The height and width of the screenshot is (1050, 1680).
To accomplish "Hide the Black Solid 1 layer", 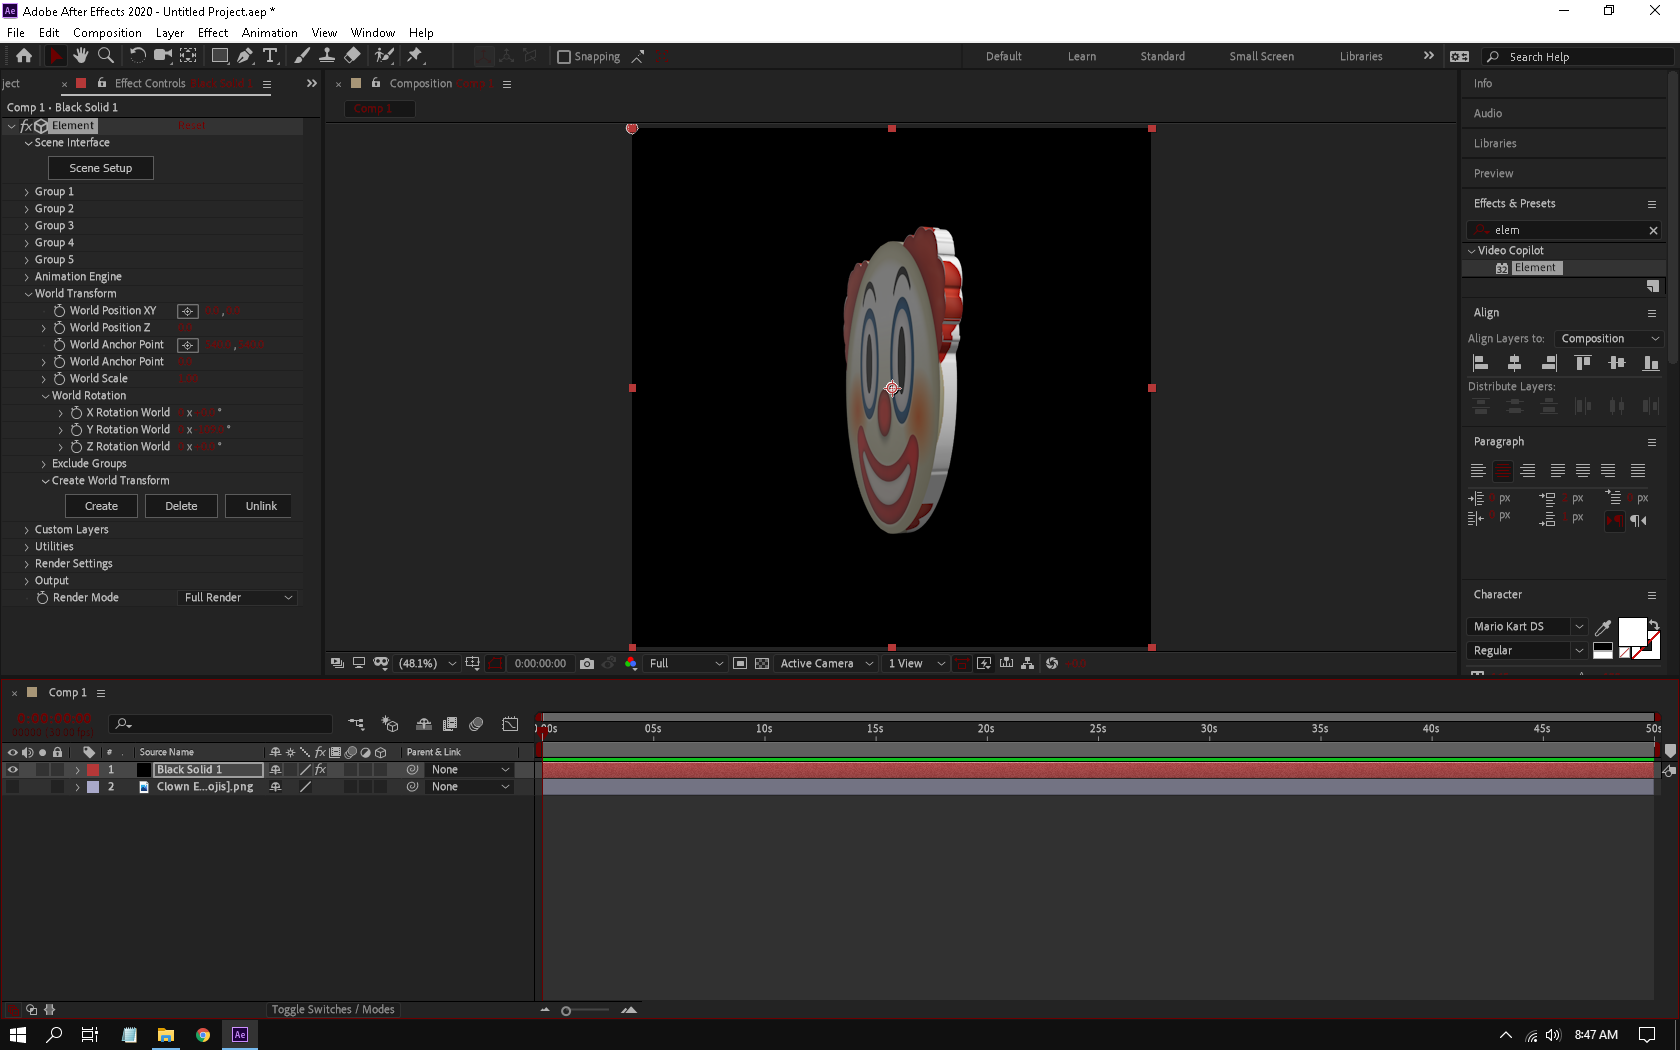I will (13, 770).
